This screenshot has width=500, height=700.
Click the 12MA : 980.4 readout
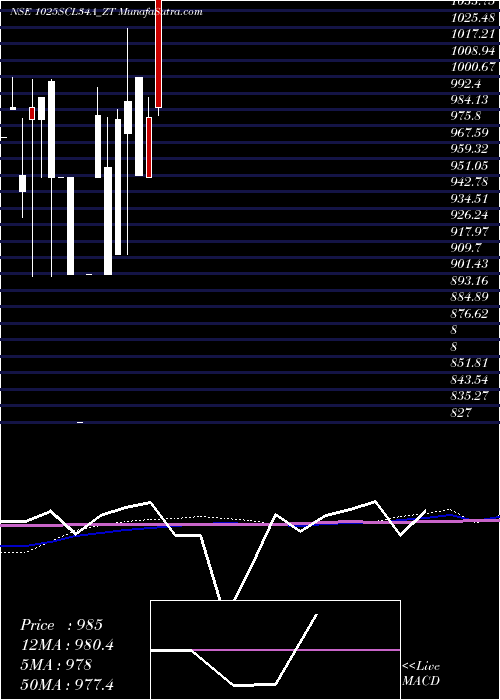[67, 645]
